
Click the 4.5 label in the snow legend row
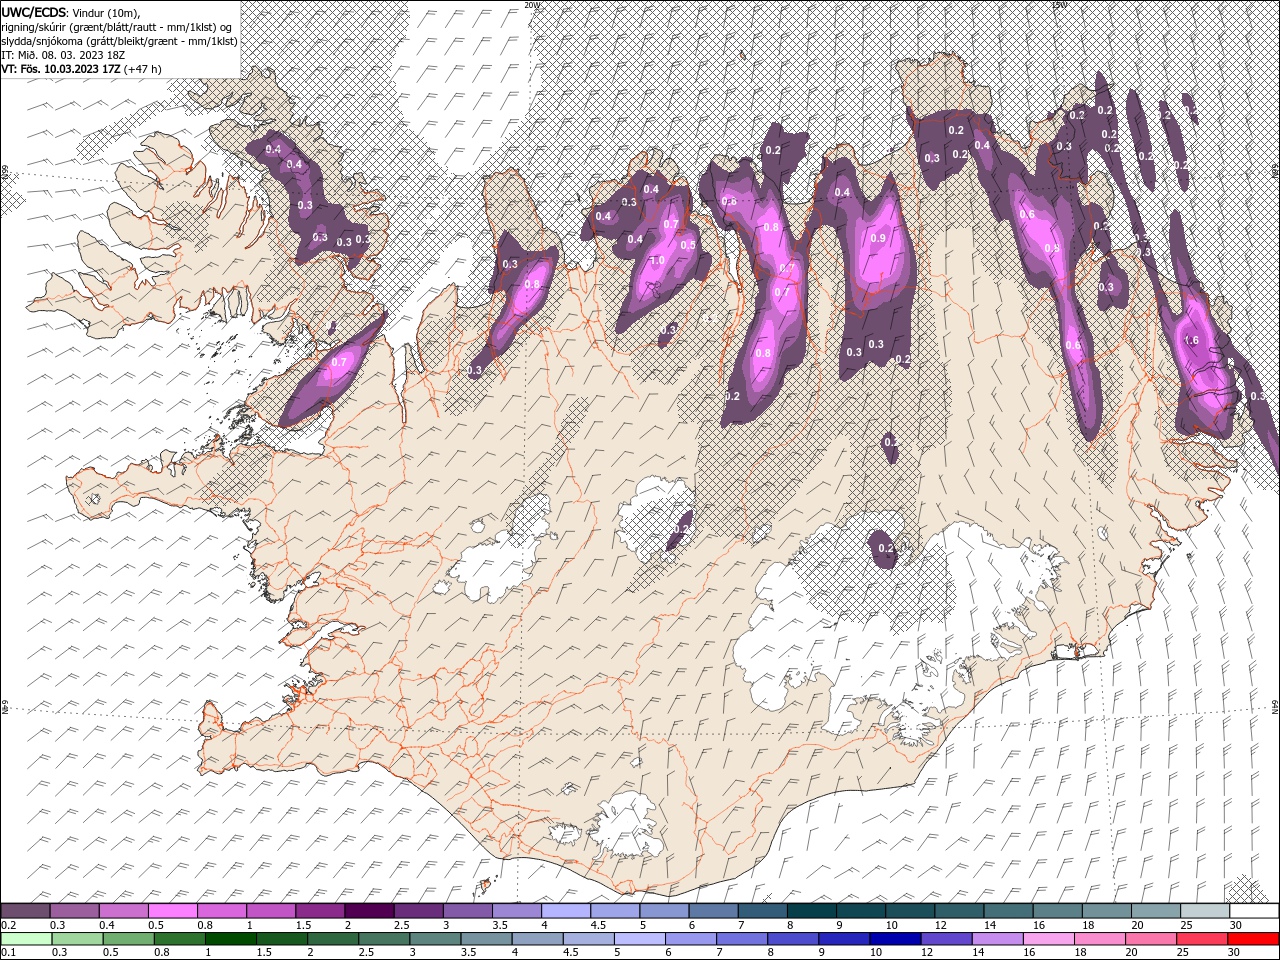(x=597, y=925)
